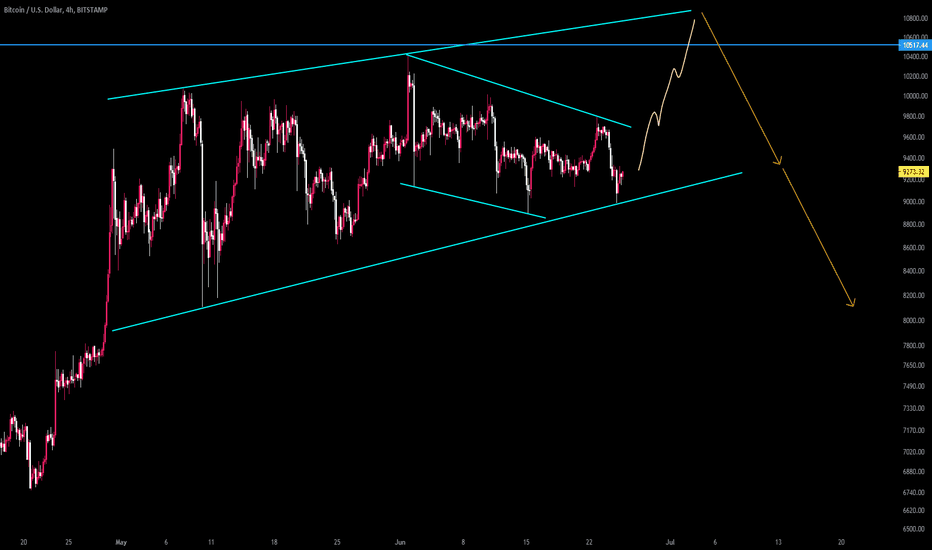932x550 pixels.
Task: Select the blue 10517.44 price label
Action: point(914,45)
